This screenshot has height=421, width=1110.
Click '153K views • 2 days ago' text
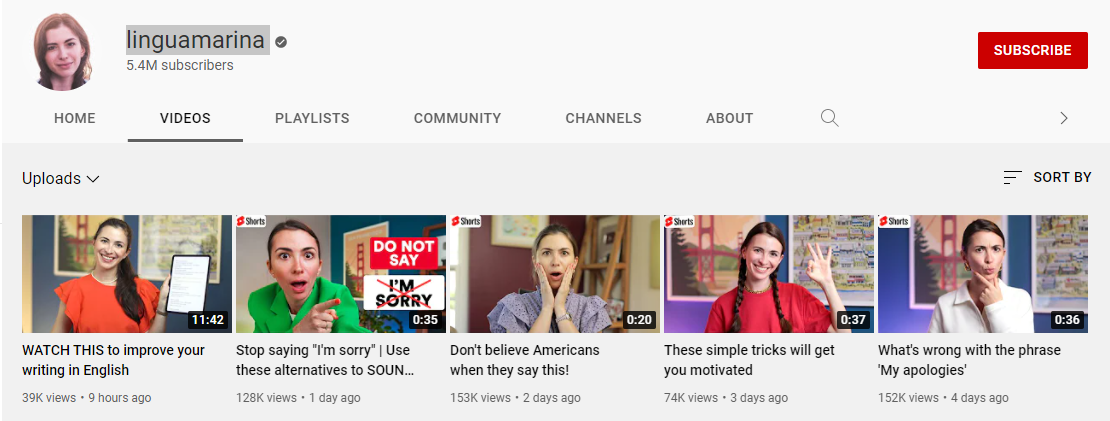tap(515, 398)
